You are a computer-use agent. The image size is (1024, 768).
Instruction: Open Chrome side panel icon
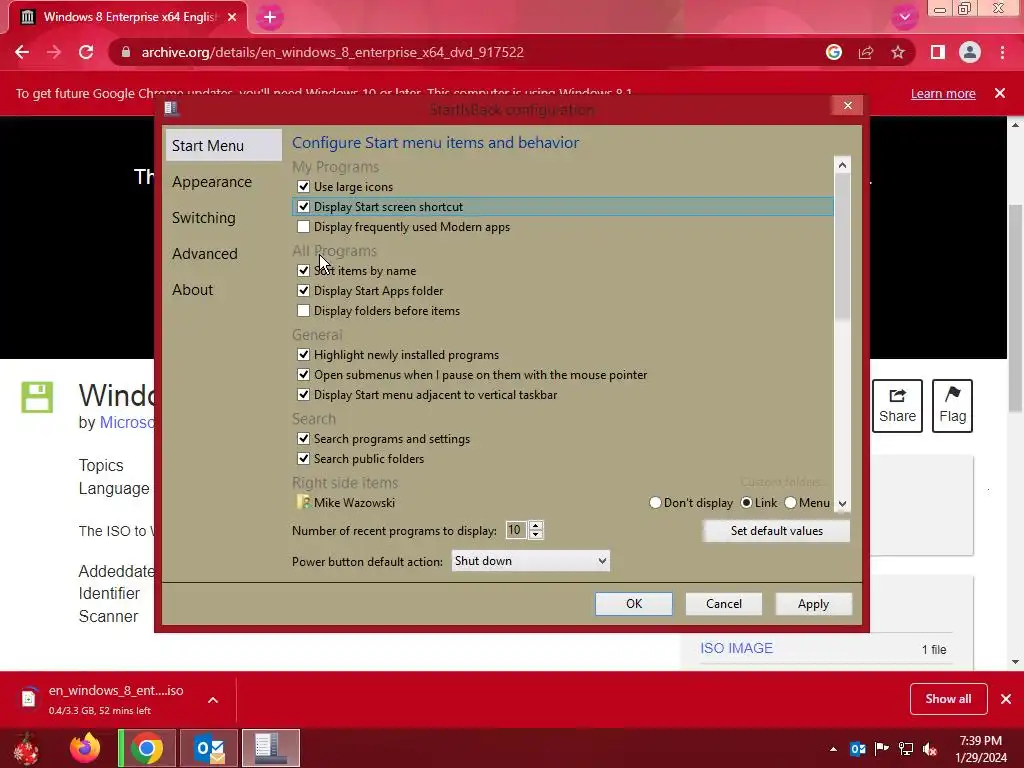(938, 52)
